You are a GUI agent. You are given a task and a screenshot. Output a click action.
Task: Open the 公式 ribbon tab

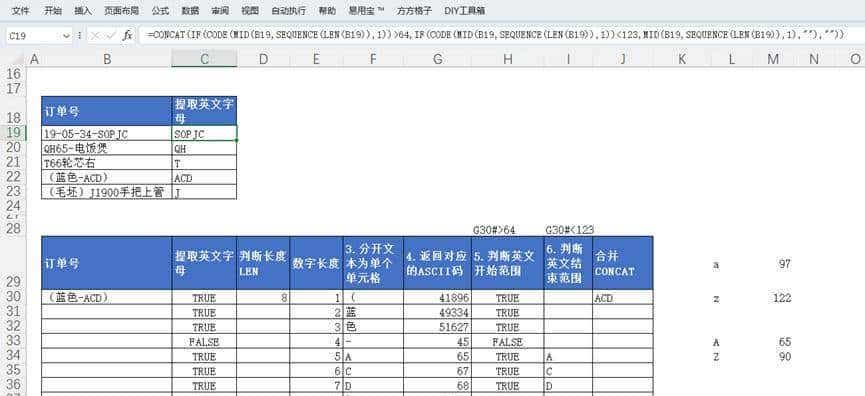(160, 10)
